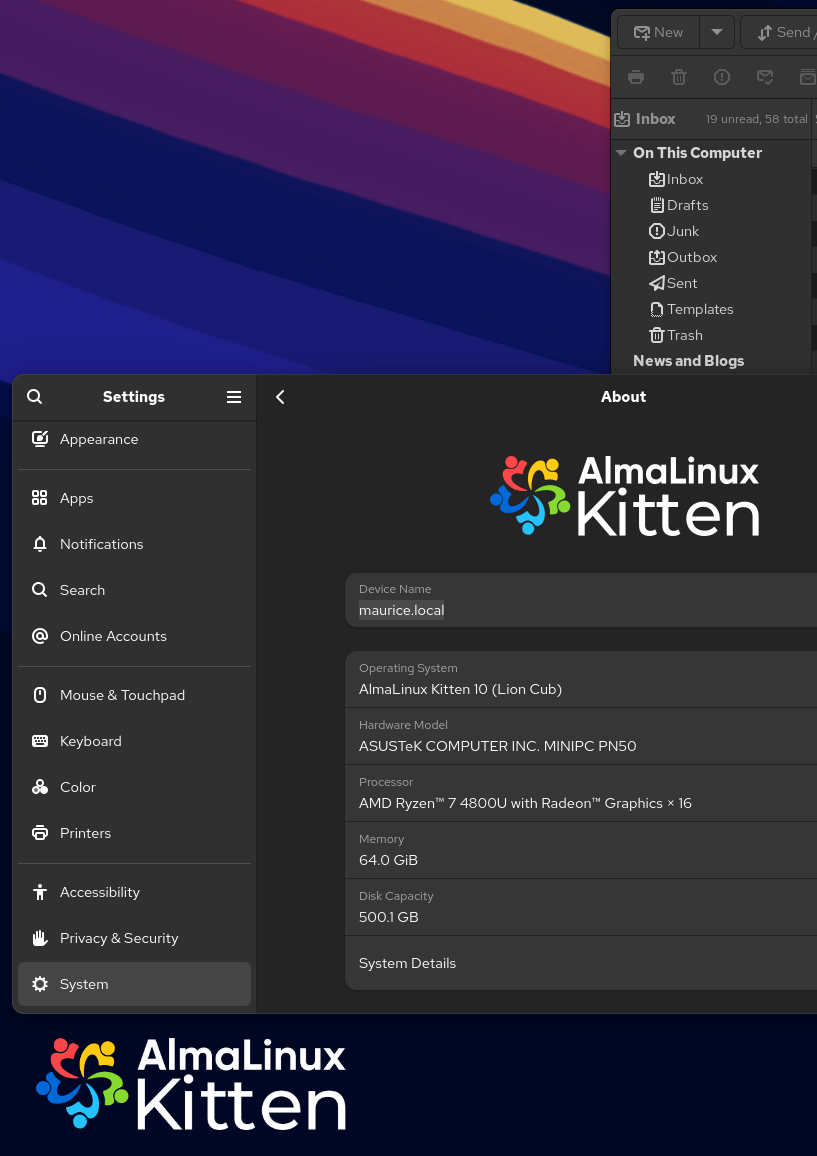Screen dimensions: 817x1156
Task: Open Notifications settings
Action: tap(134, 544)
